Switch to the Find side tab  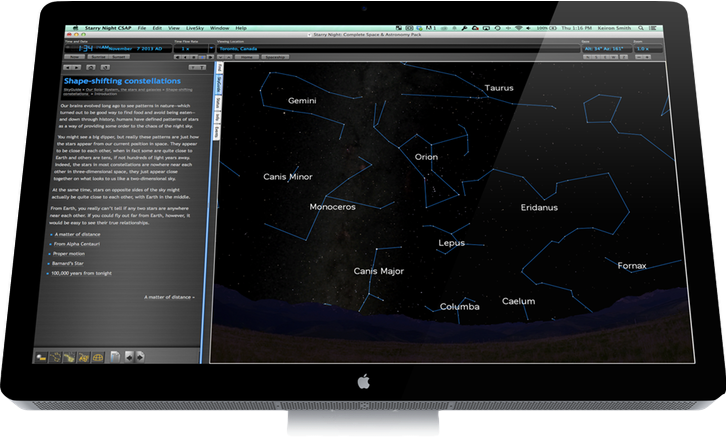pyautogui.click(x=220, y=68)
